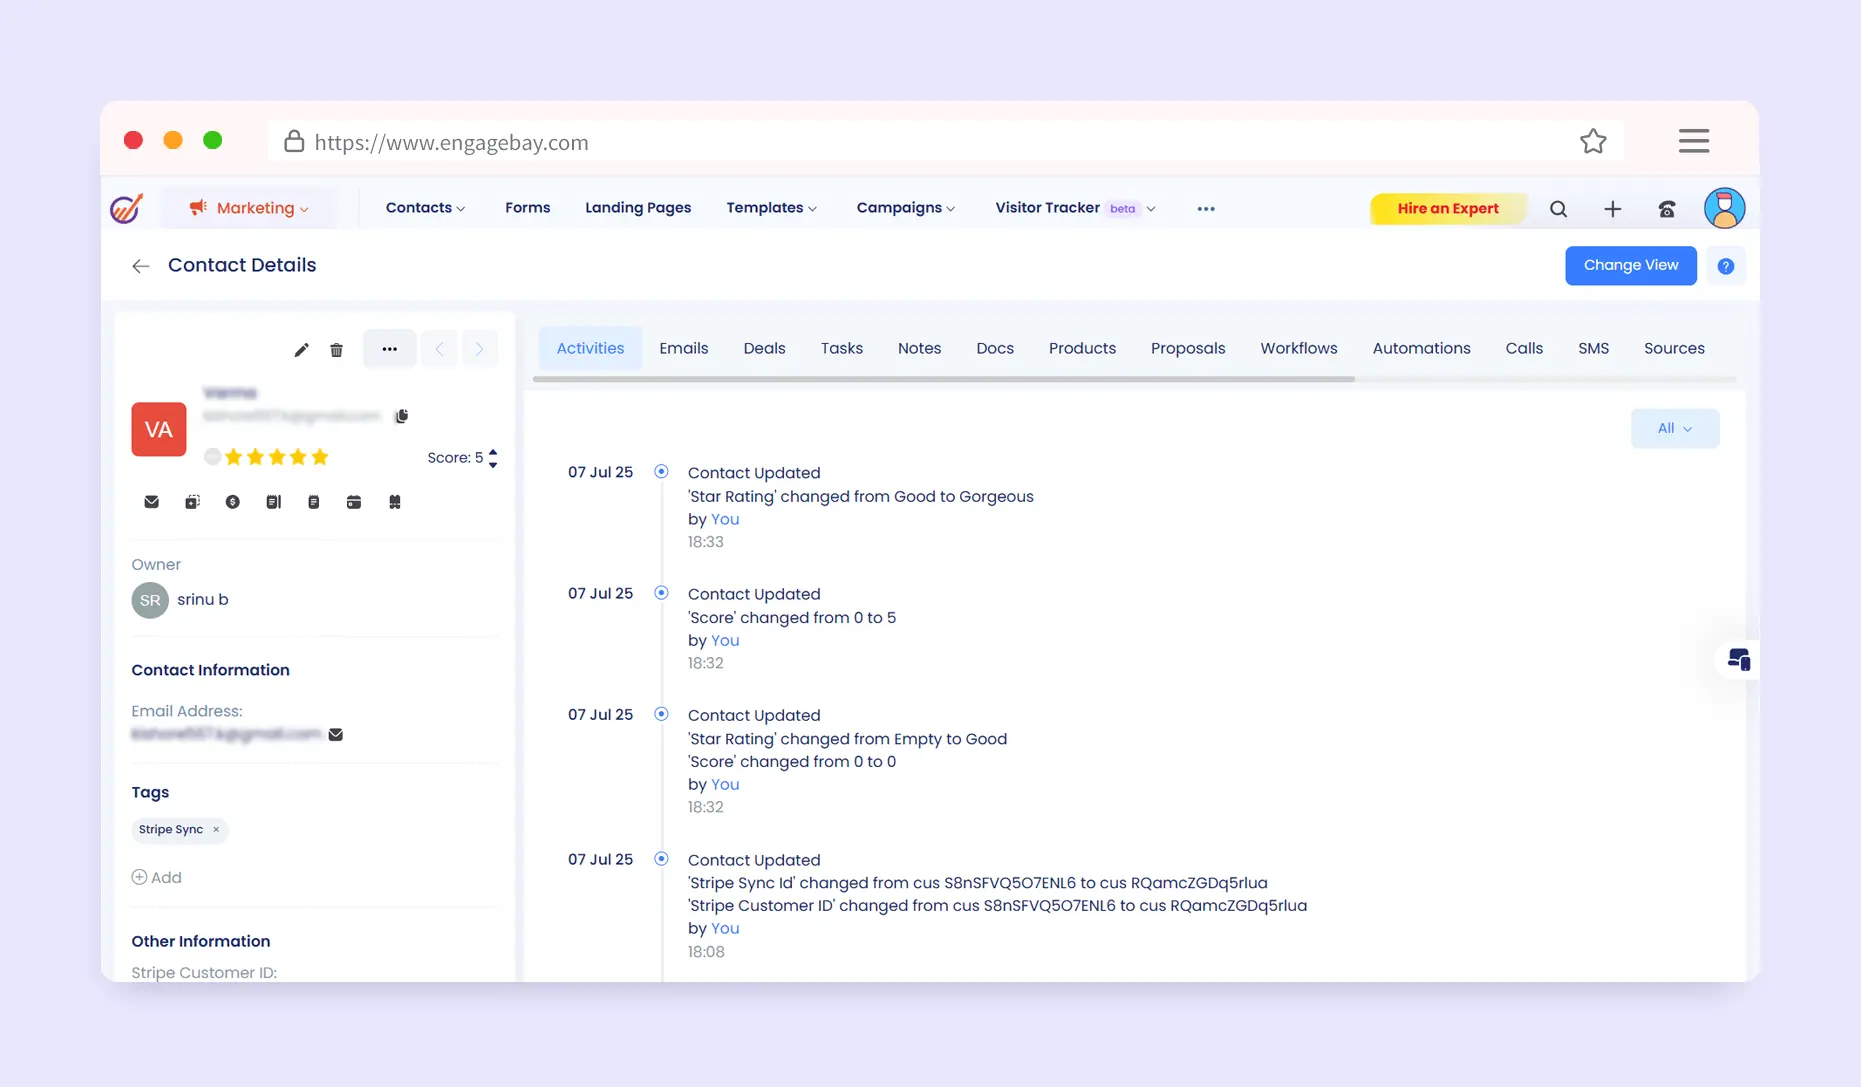Click the envelope send email quick action

152,502
